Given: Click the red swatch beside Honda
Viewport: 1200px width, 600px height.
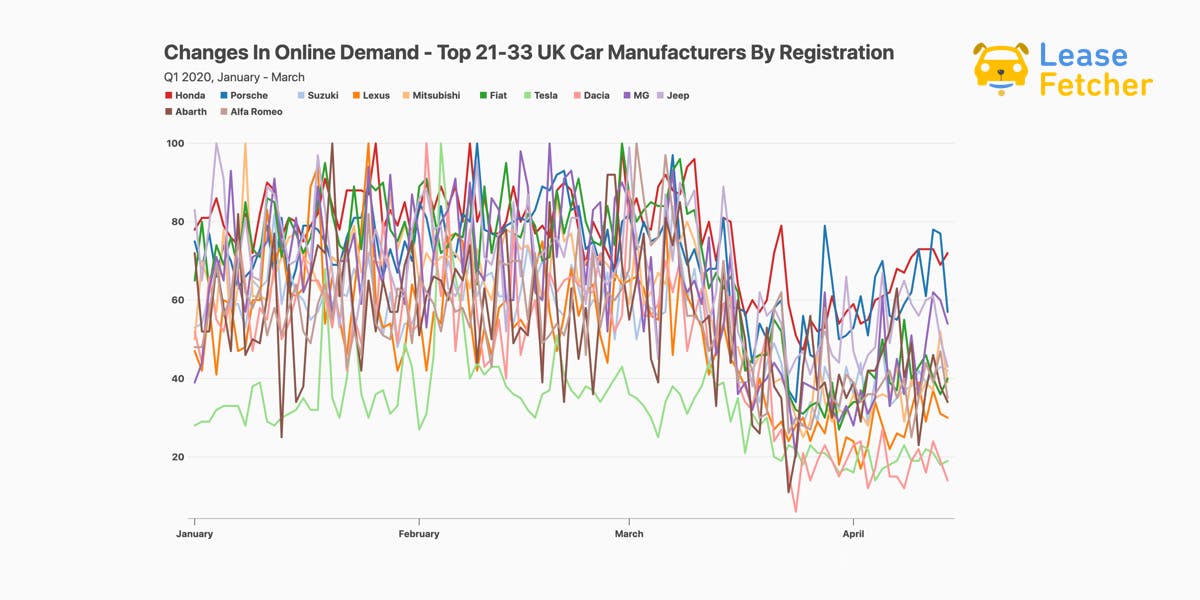Looking at the screenshot, I should (x=168, y=96).
